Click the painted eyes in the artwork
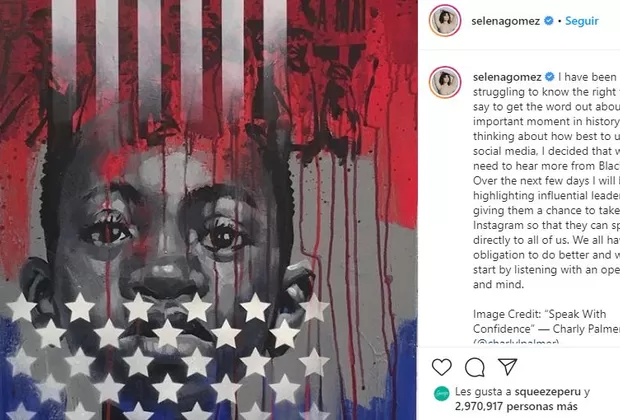This screenshot has width=620, height=420. pyautogui.click(x=164, y=229)
